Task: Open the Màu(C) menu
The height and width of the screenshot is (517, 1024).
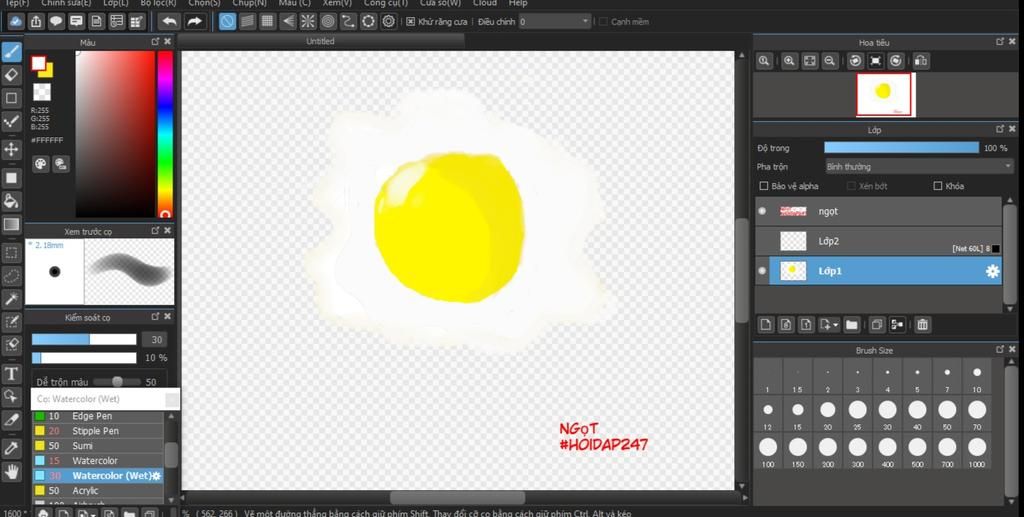Action: (295, 3)
